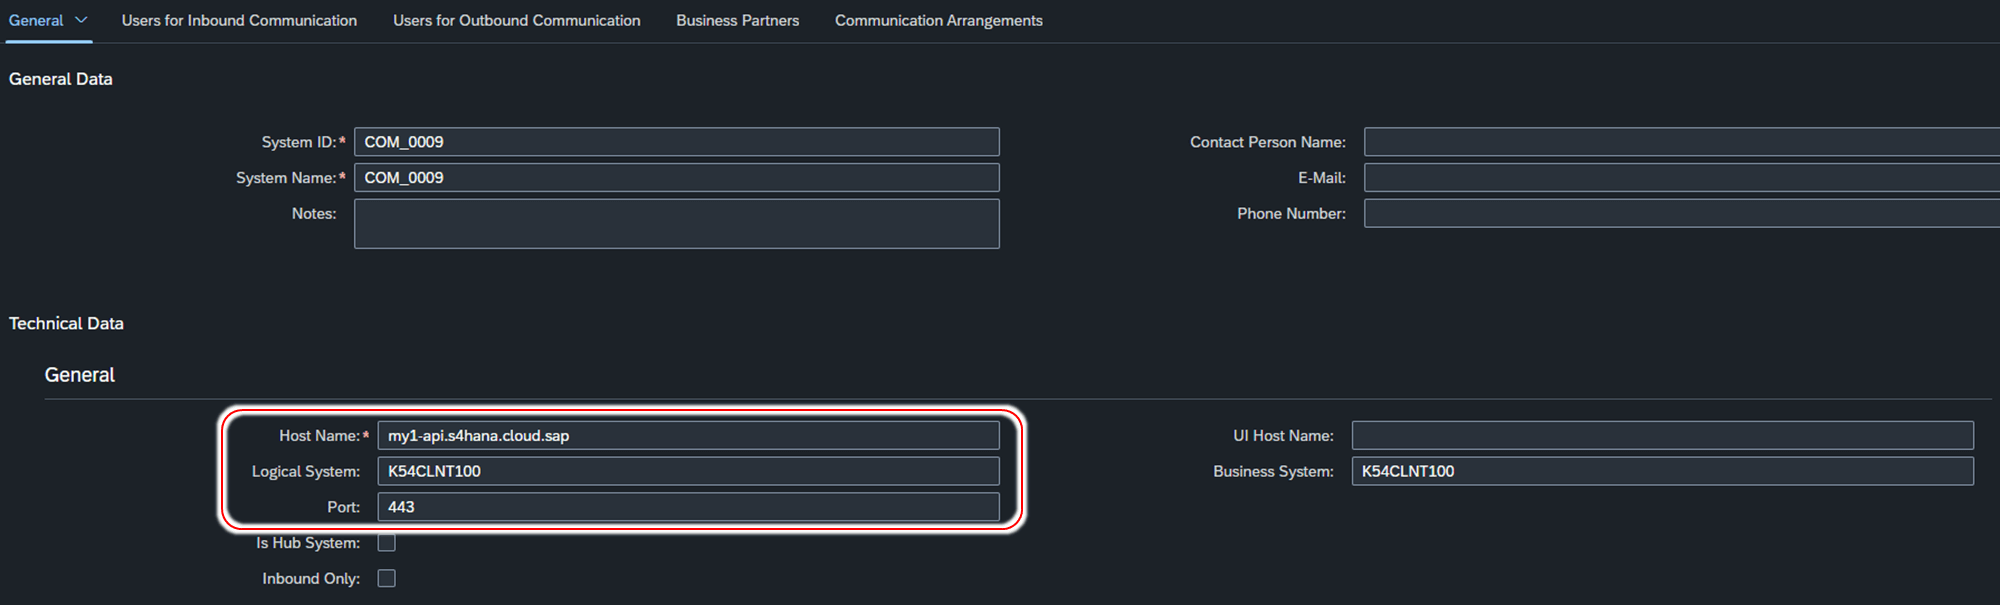Click the Technical Data section heading
The width and height of the screenshot is (2000, 605).
tap(66, 324)
